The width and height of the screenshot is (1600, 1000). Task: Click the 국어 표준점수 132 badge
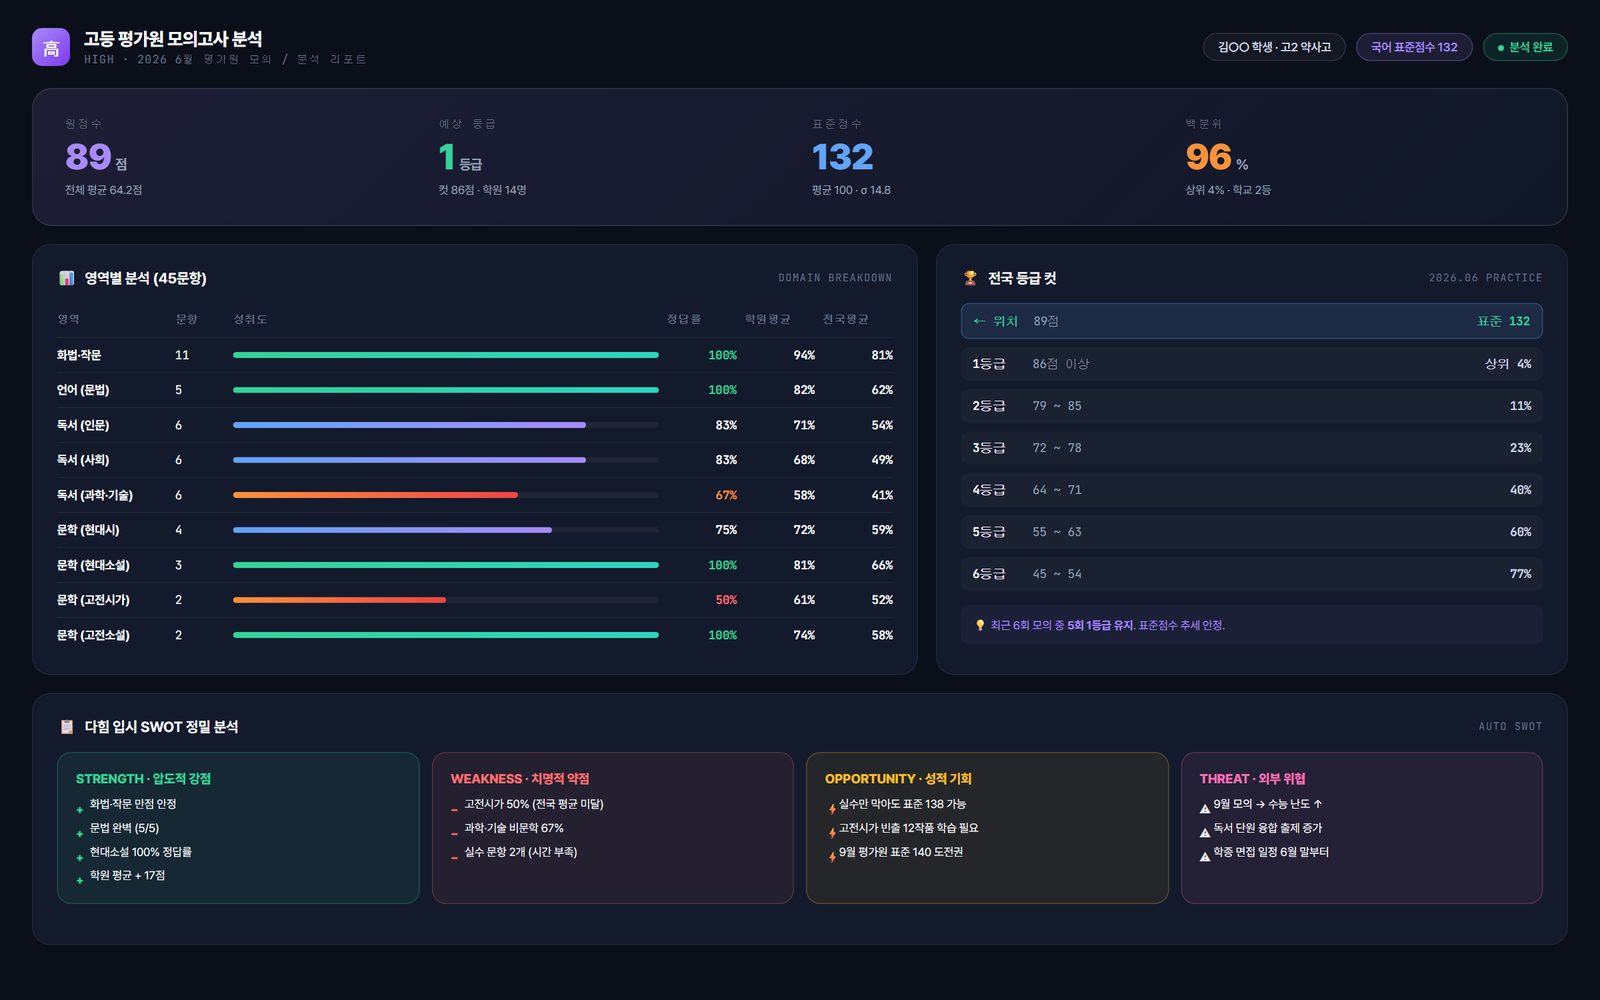coord(1414,47)
